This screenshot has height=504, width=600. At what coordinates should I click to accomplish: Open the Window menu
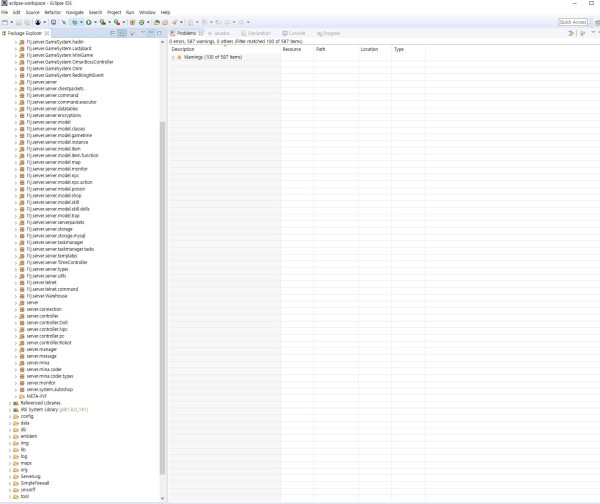click(147, 12)
